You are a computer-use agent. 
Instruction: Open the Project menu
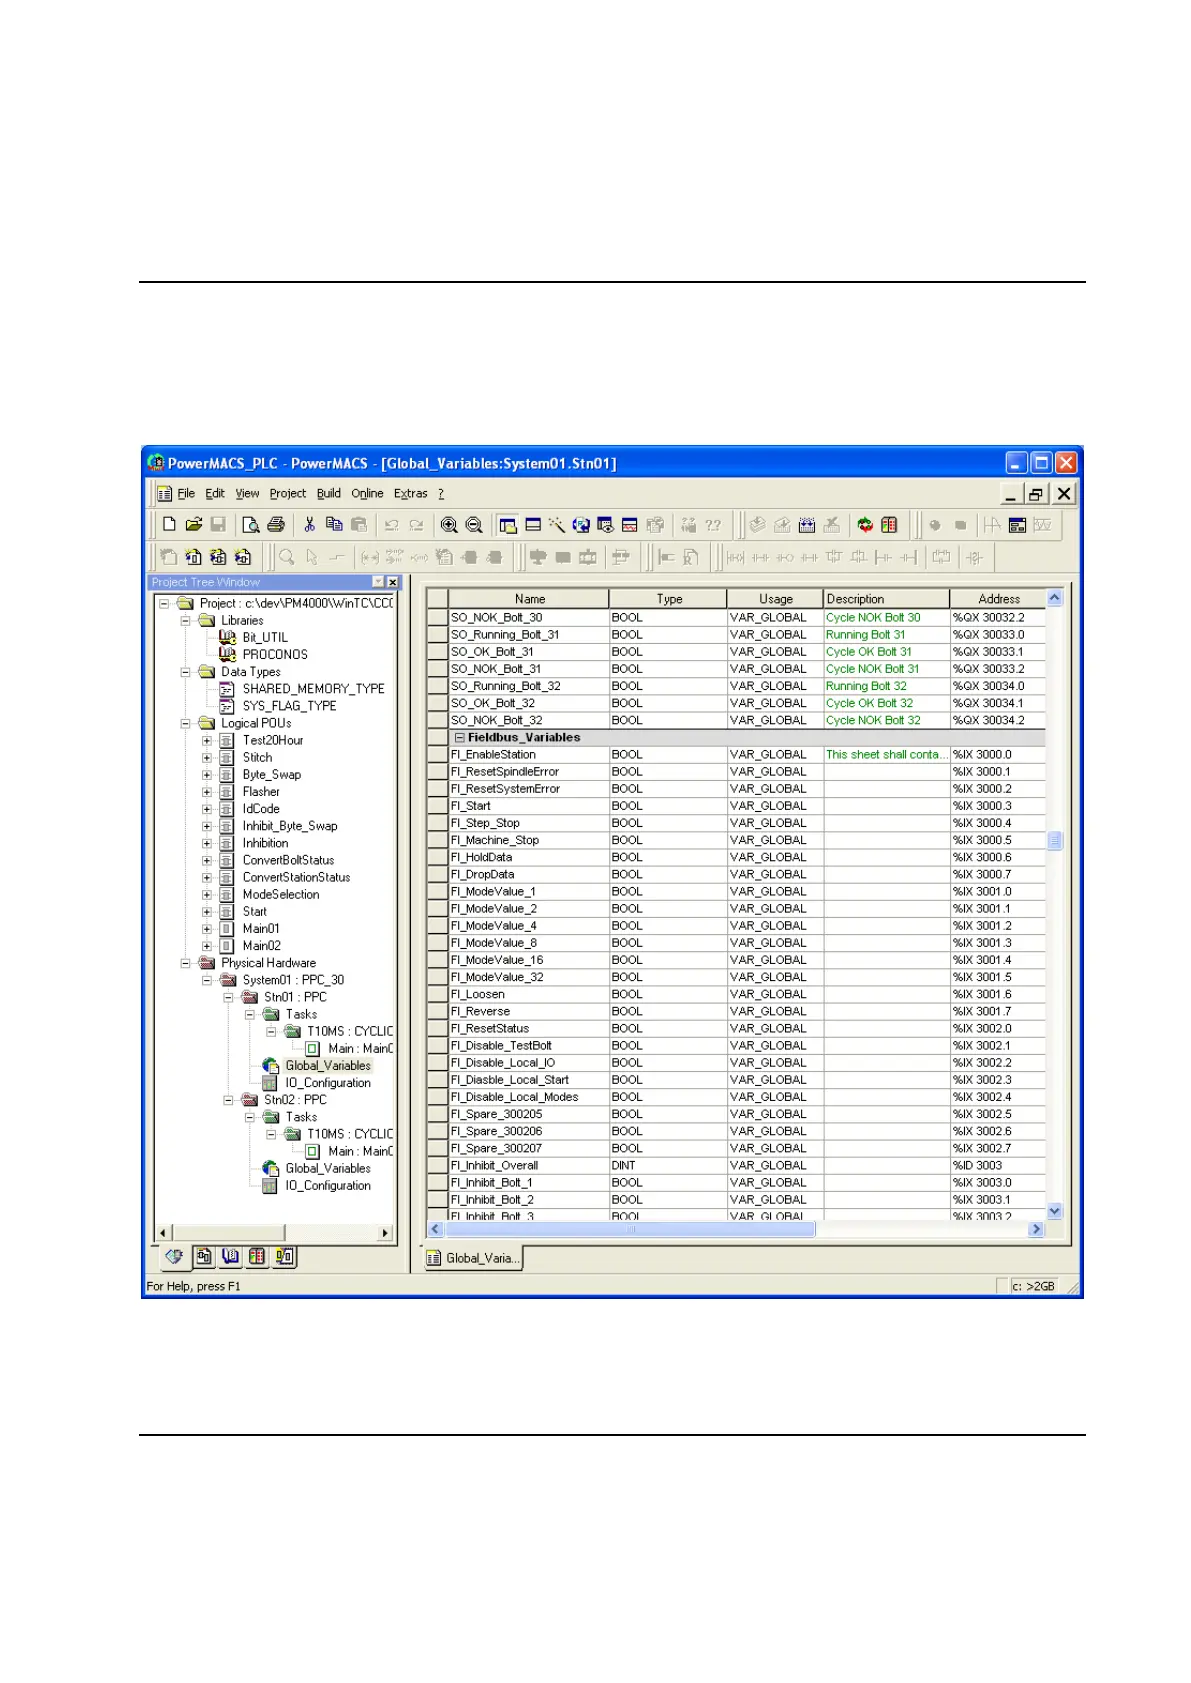[288, 494]
